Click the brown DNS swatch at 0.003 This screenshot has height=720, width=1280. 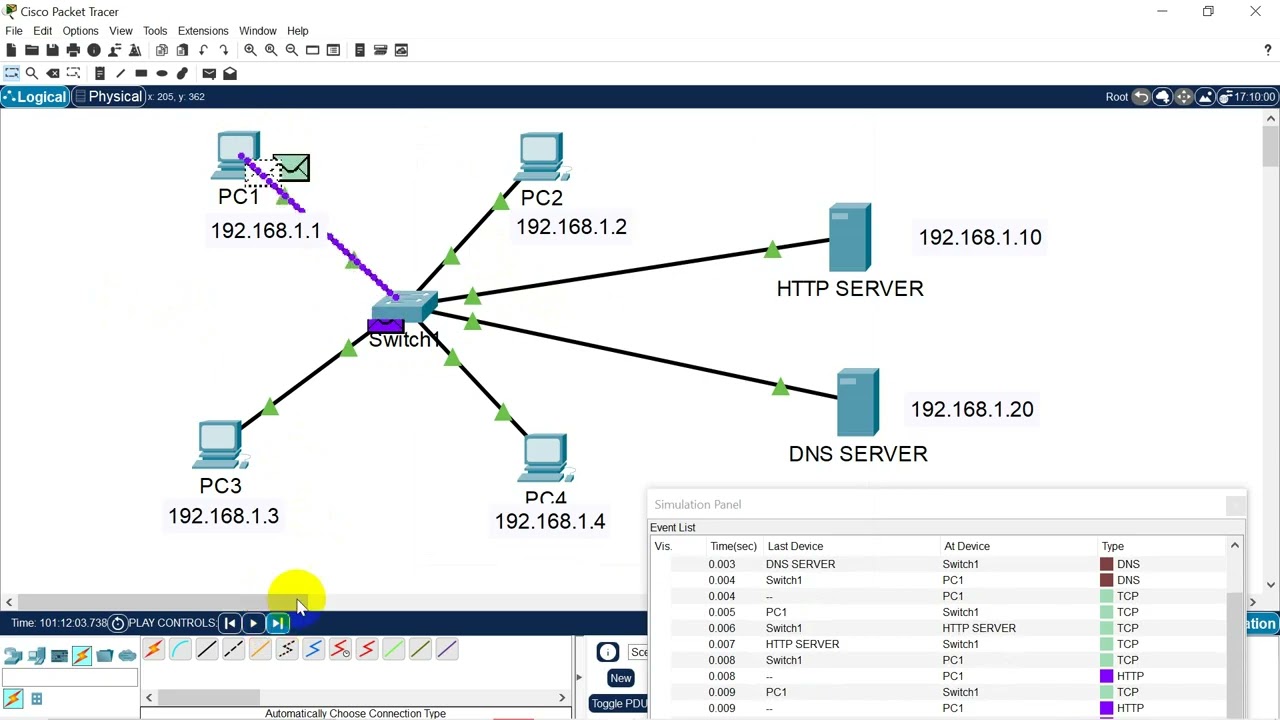(1106, 564)
